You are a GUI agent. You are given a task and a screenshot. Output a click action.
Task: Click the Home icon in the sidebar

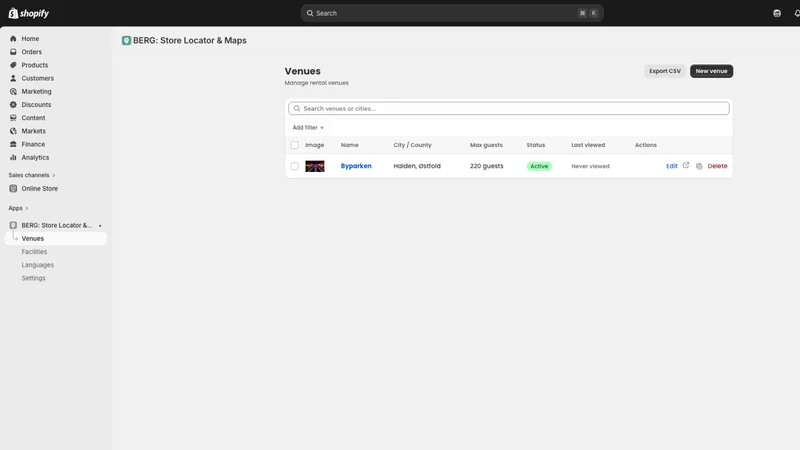[x=13, y=39]
